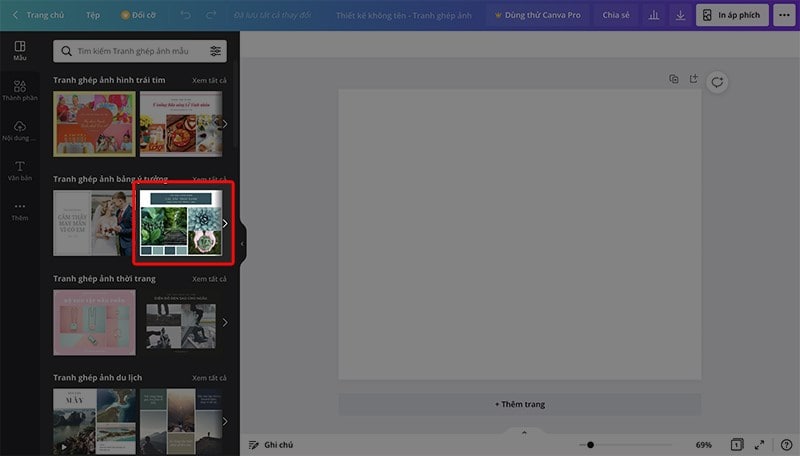Viewport: 800px width, 456px height.
Task: Switch to the Văn bản tab
Action: tap(20, 170)
